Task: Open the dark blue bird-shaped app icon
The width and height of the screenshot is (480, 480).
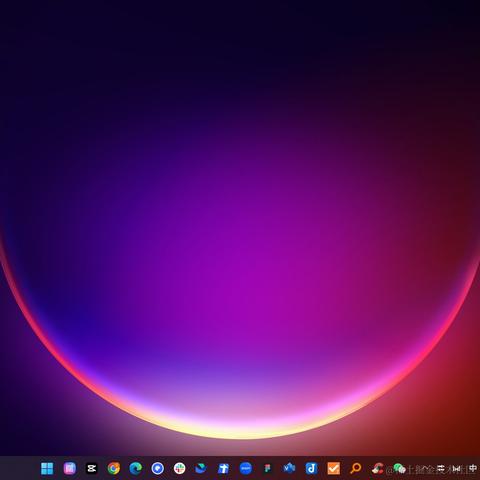Action: pos(201,468)
